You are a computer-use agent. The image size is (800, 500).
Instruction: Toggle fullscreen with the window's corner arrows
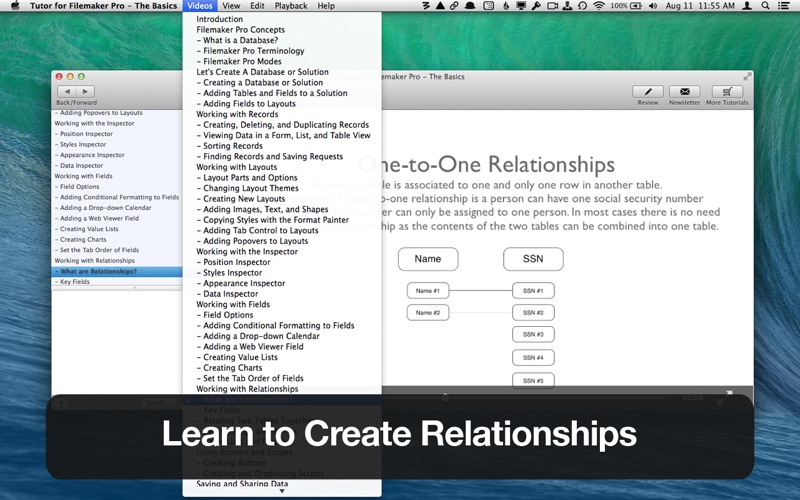pos(747,77)
